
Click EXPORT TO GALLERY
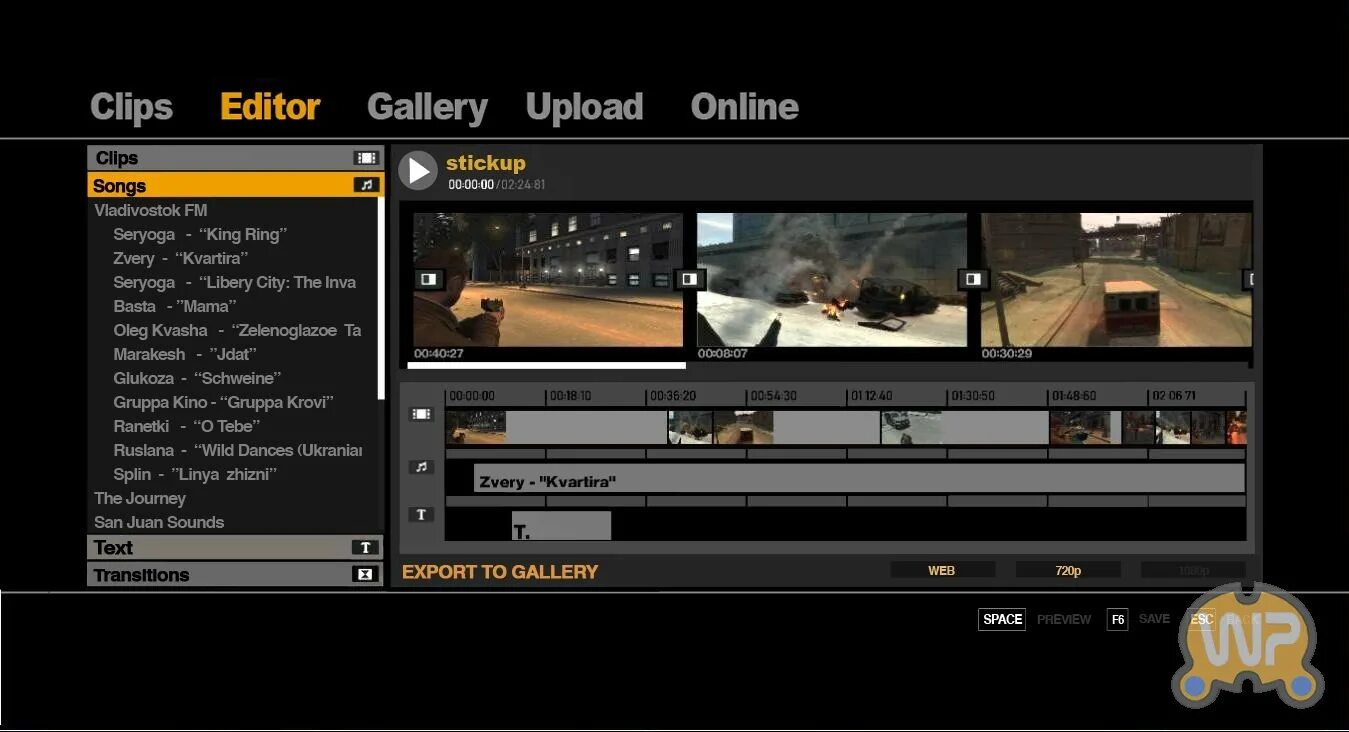coord(501,571)
